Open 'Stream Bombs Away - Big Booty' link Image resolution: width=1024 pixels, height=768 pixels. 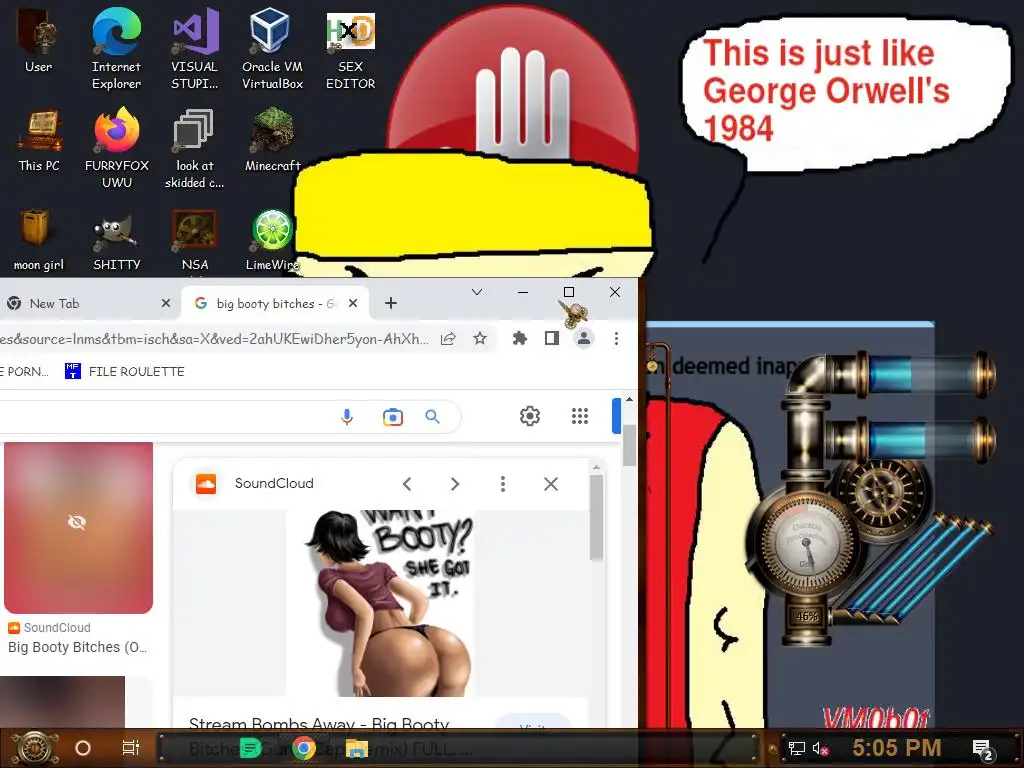(319, 724)
